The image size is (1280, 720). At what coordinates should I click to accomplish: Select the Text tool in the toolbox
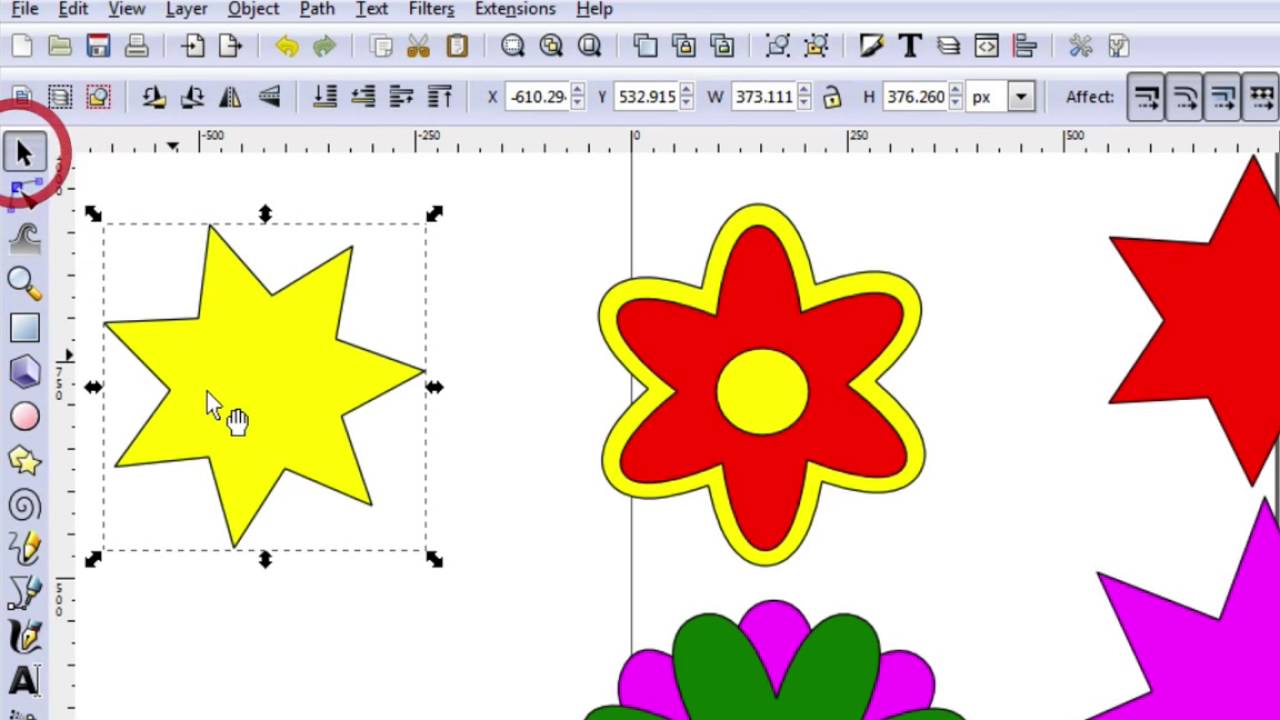24,681
